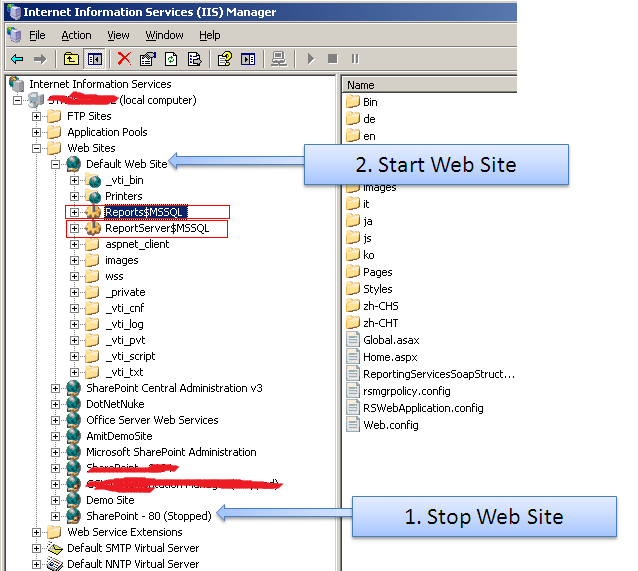Expand the Web Service Extensions node
The image size is (638, 571).
[x=36, y=532]
